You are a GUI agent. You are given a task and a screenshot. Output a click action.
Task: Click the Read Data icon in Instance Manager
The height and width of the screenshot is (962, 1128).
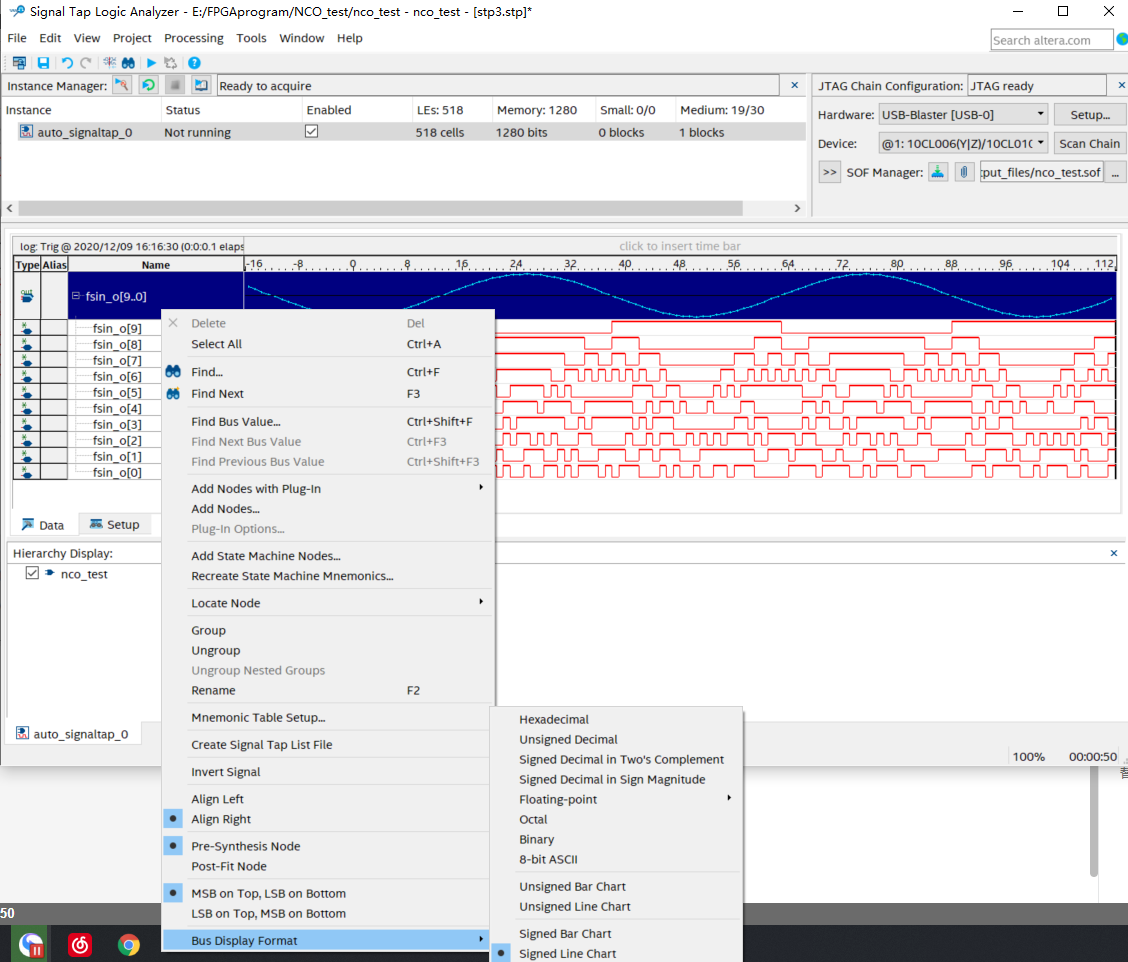[201, 86]
